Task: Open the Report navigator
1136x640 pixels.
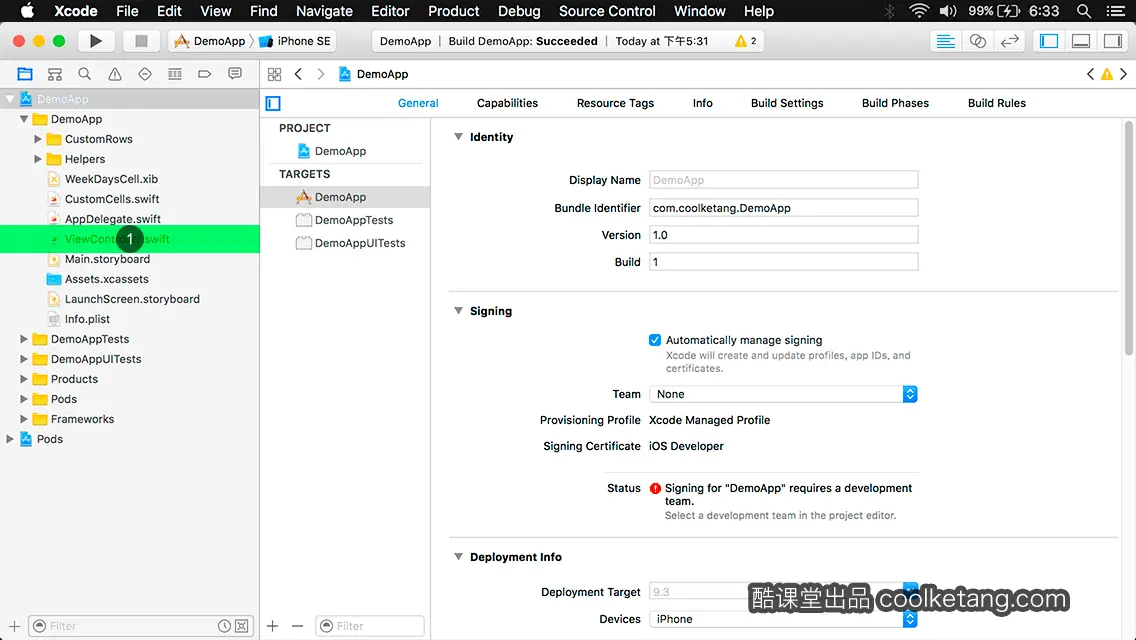Action: pos(235,74)
